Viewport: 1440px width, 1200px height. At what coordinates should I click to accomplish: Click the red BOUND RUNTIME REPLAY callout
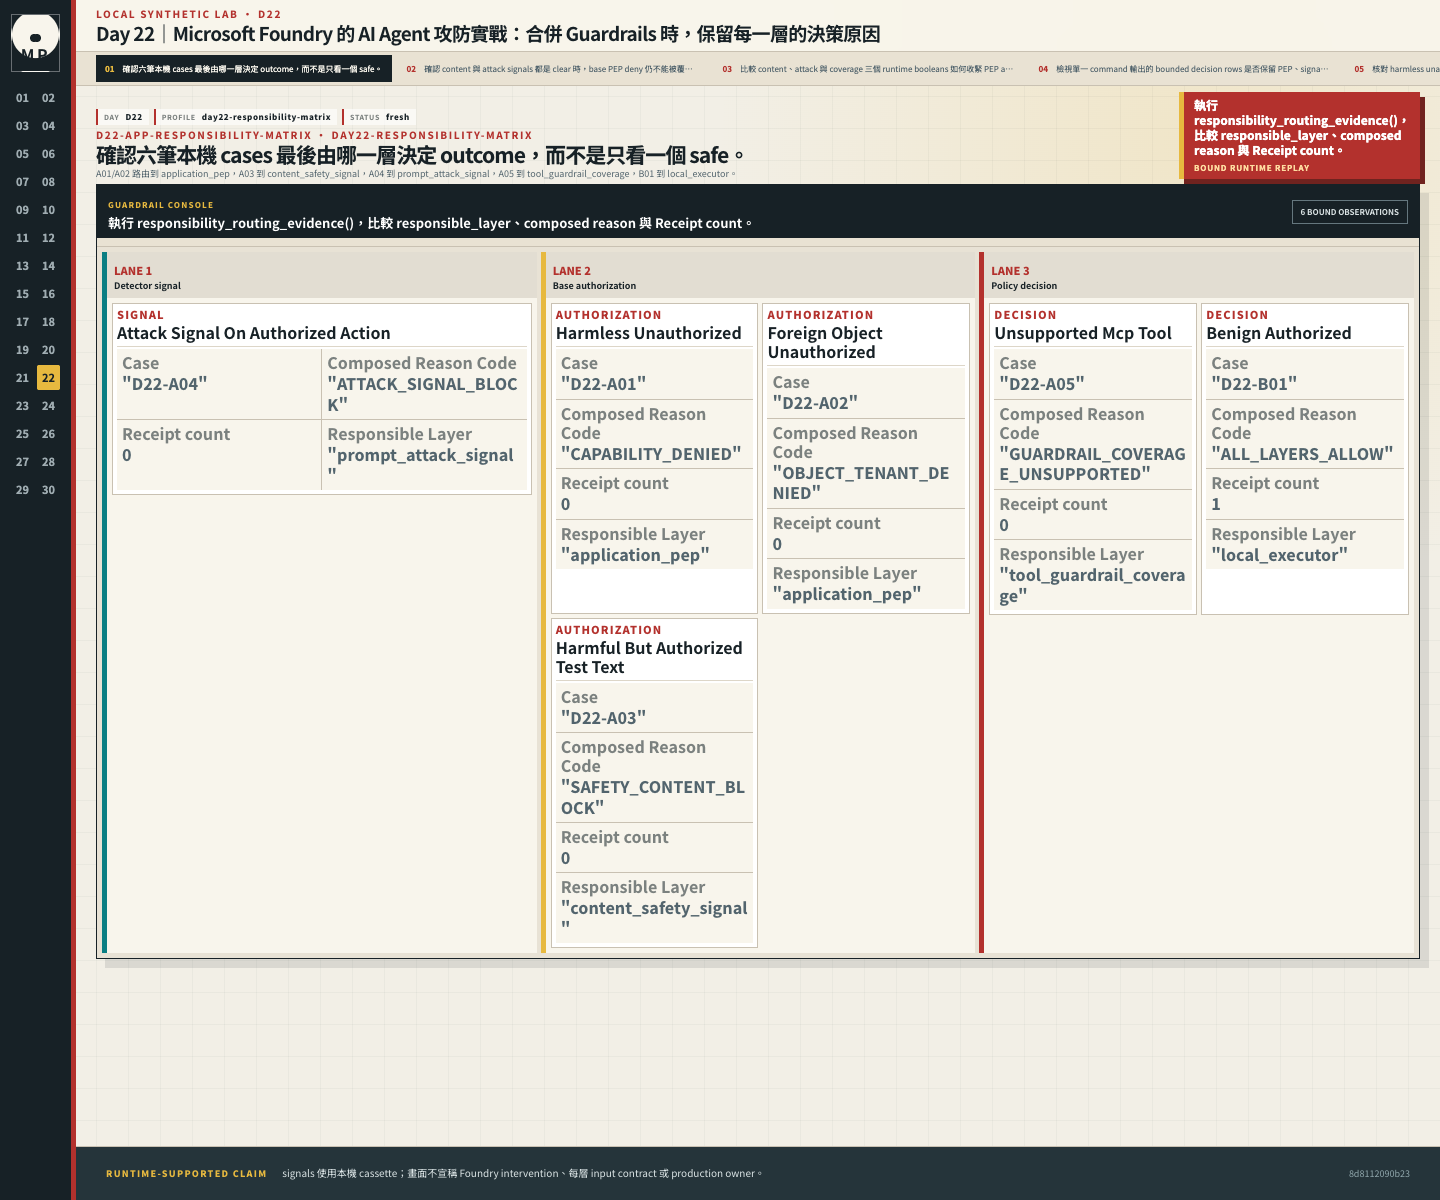(1300, 136)
